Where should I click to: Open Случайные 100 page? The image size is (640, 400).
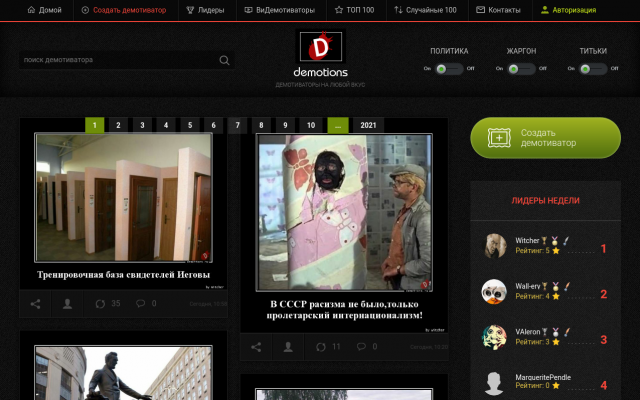425,10
